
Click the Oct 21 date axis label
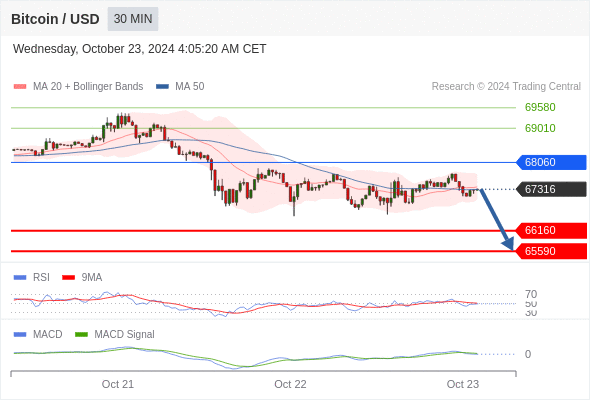[x=118, y=384]
